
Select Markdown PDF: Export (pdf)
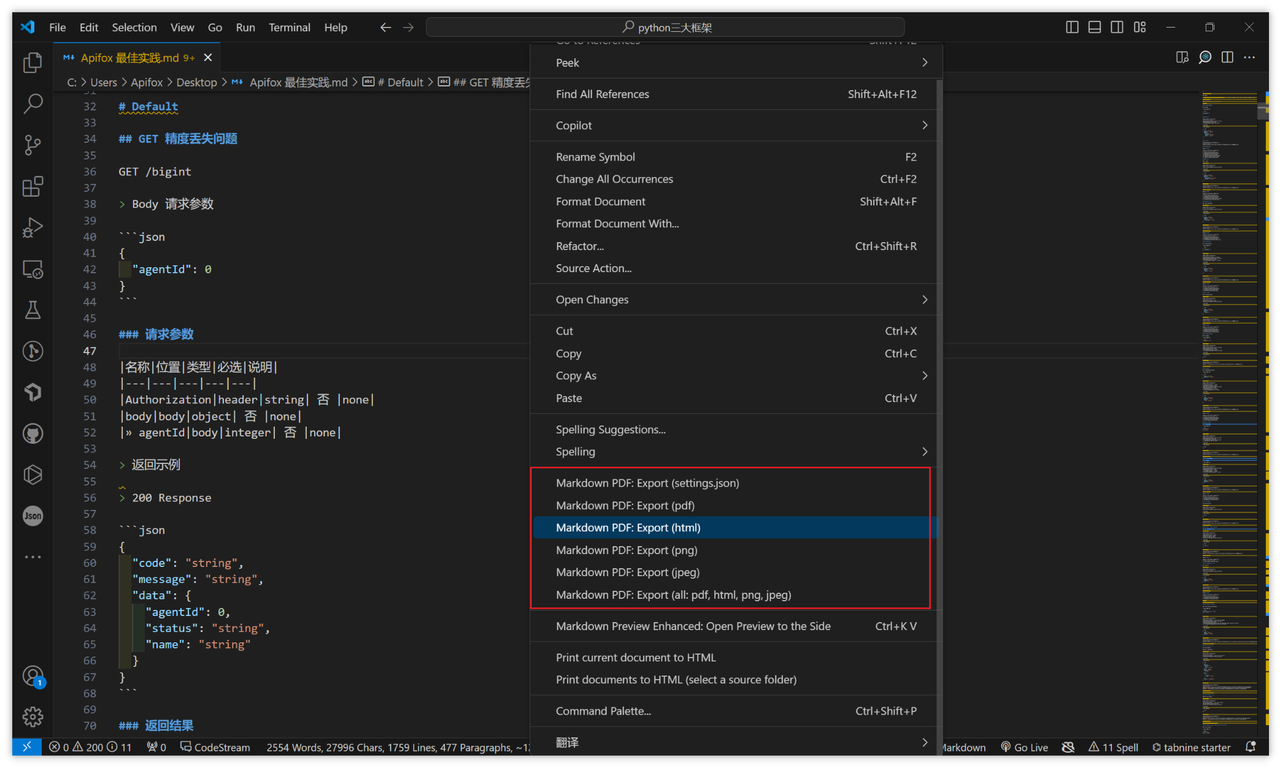[733, 505]
